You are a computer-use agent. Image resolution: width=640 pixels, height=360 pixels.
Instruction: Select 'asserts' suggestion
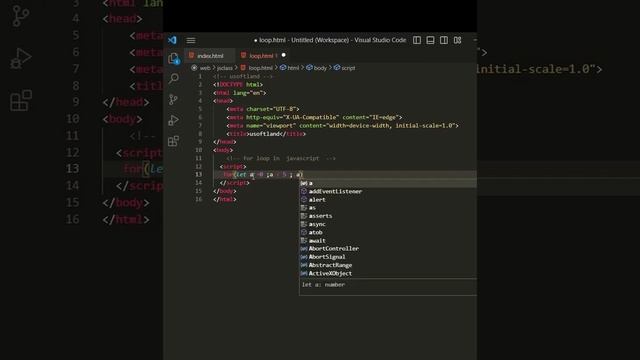point(388,216)
